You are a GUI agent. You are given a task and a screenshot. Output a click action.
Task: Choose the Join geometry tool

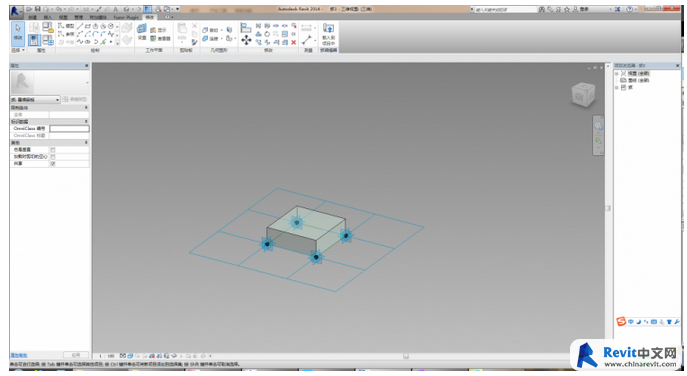pos(211,39)
